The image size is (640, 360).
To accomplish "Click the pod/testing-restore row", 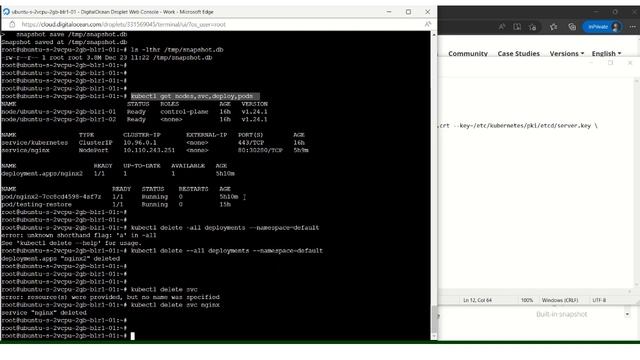I will click(x=116, y=204).
